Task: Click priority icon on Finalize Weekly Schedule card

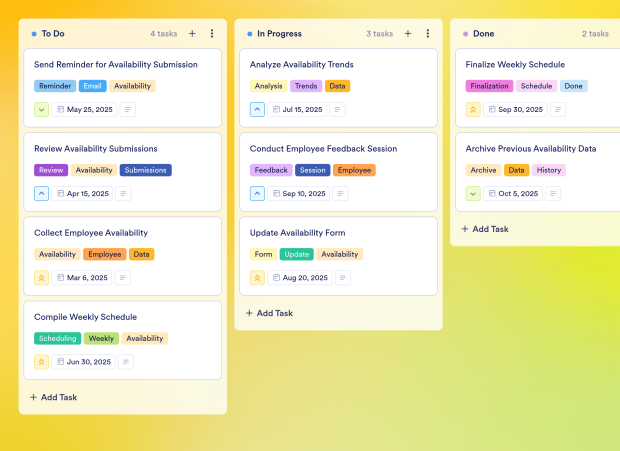Action: pyautogui.click(x=473, y=109)
